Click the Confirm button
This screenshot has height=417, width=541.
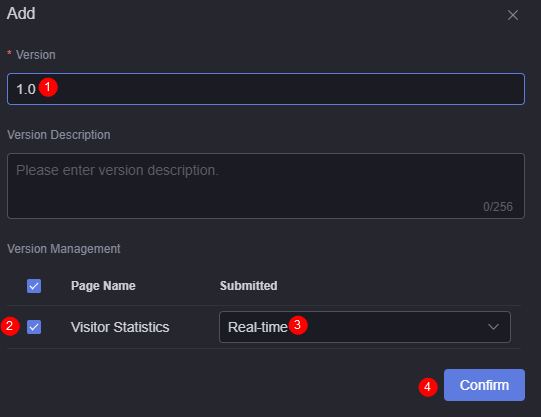point(484,385)
